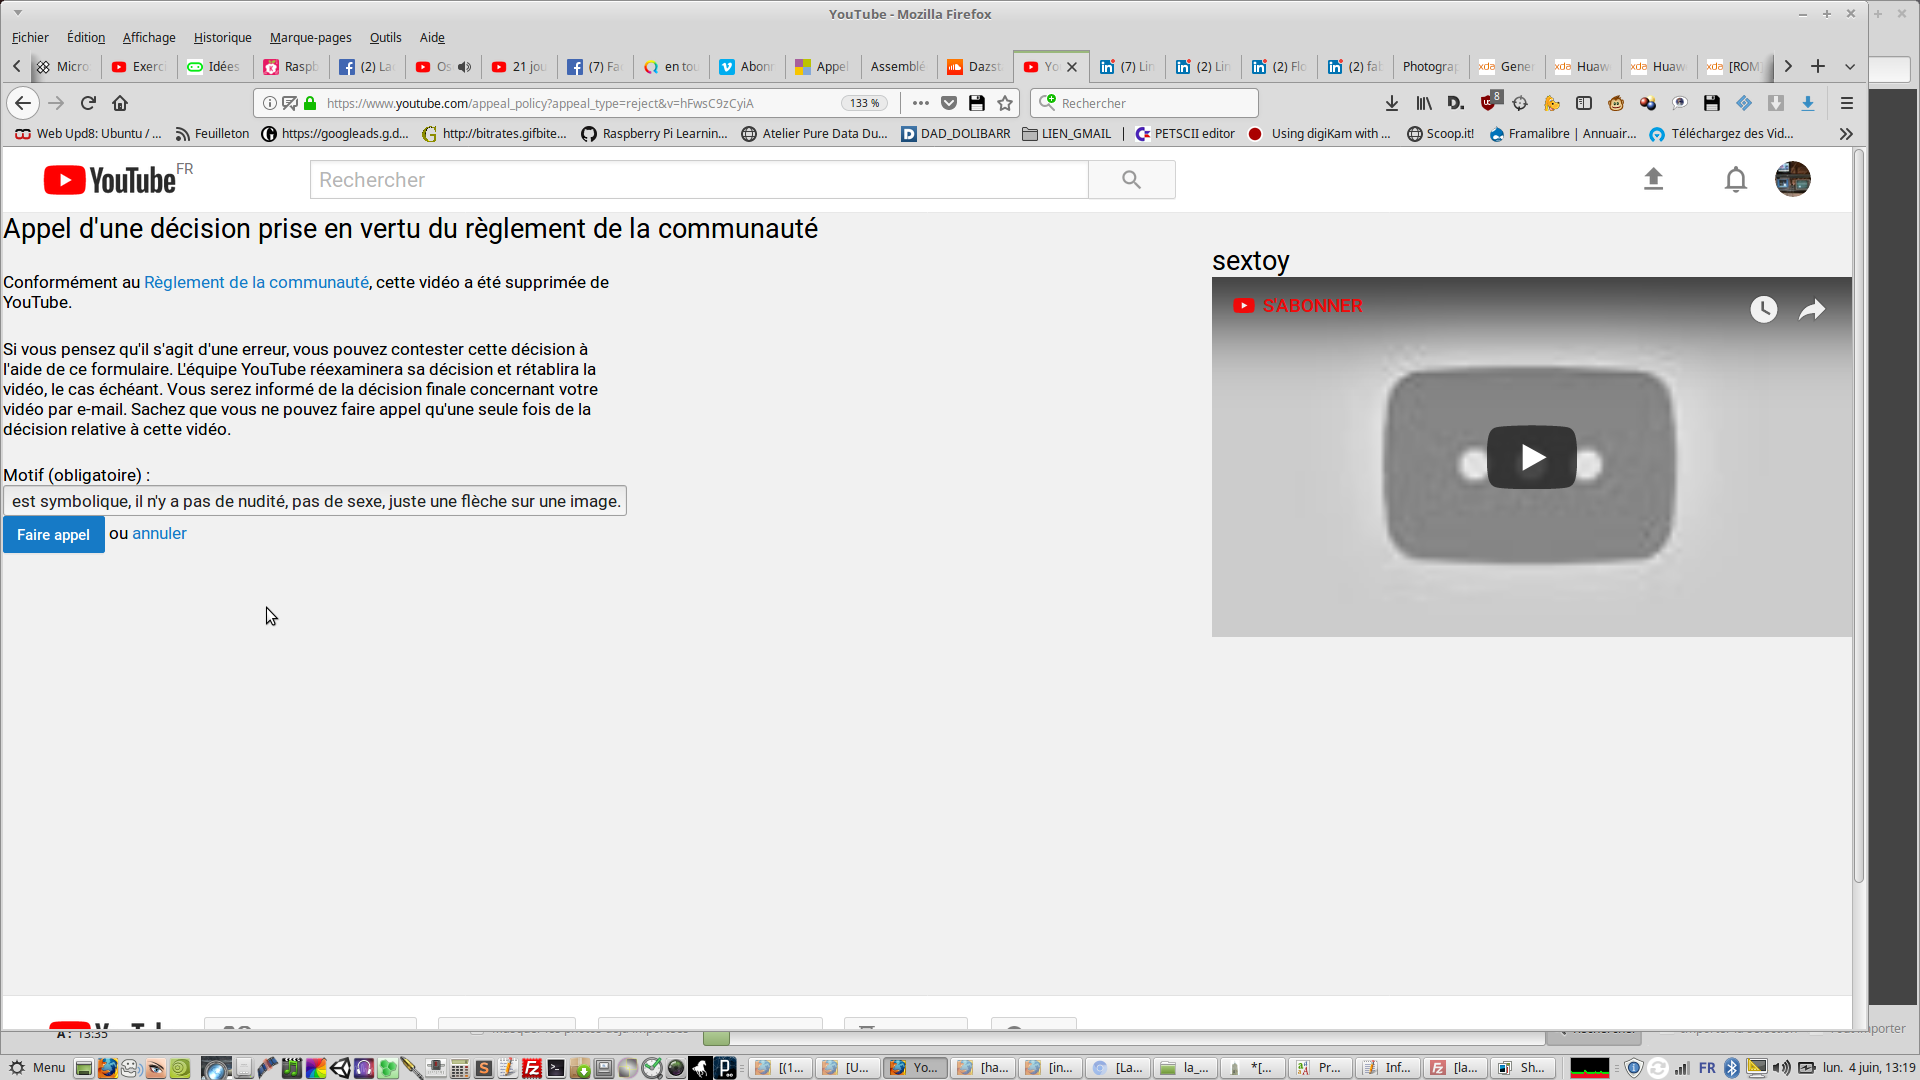Viewport: 1920px width, 1080px height.
Task: Click the share arrow on video preview
Action: (x=1811, y=310)
